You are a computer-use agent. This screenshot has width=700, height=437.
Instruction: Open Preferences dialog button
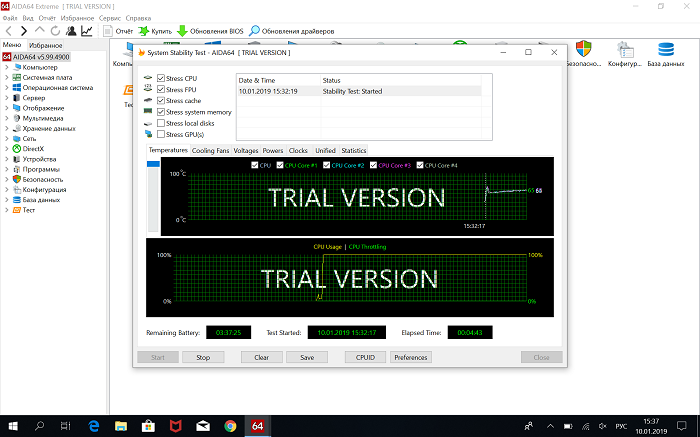[411, 358]
